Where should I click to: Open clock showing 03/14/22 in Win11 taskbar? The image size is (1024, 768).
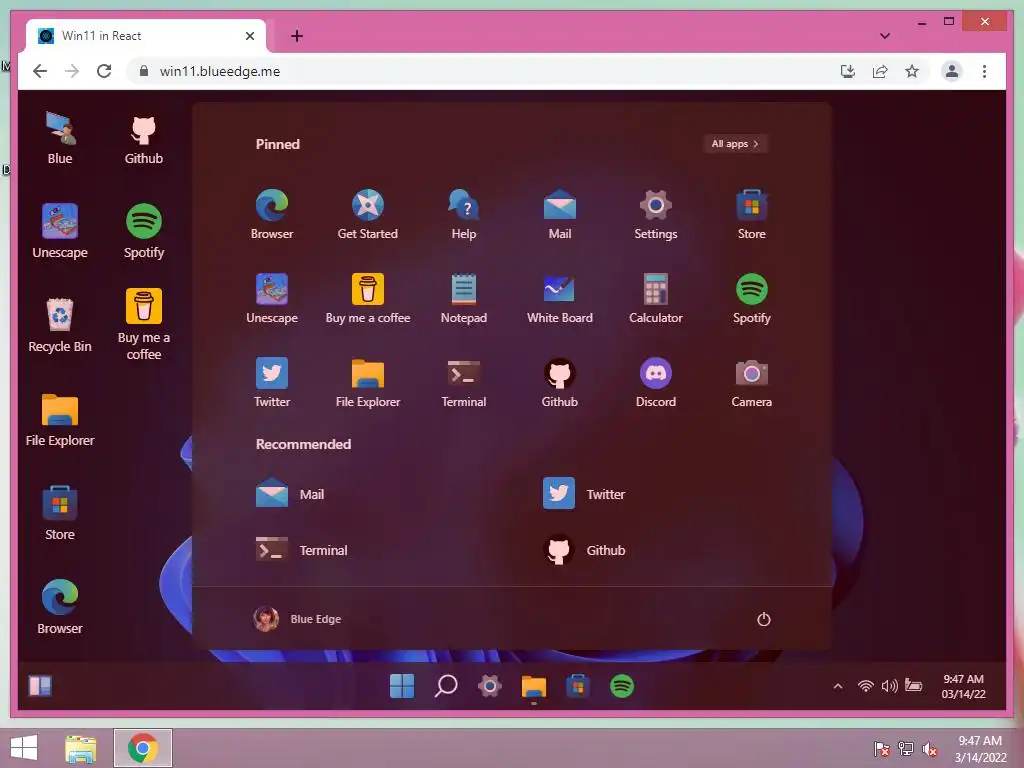[x=963, y=686]
